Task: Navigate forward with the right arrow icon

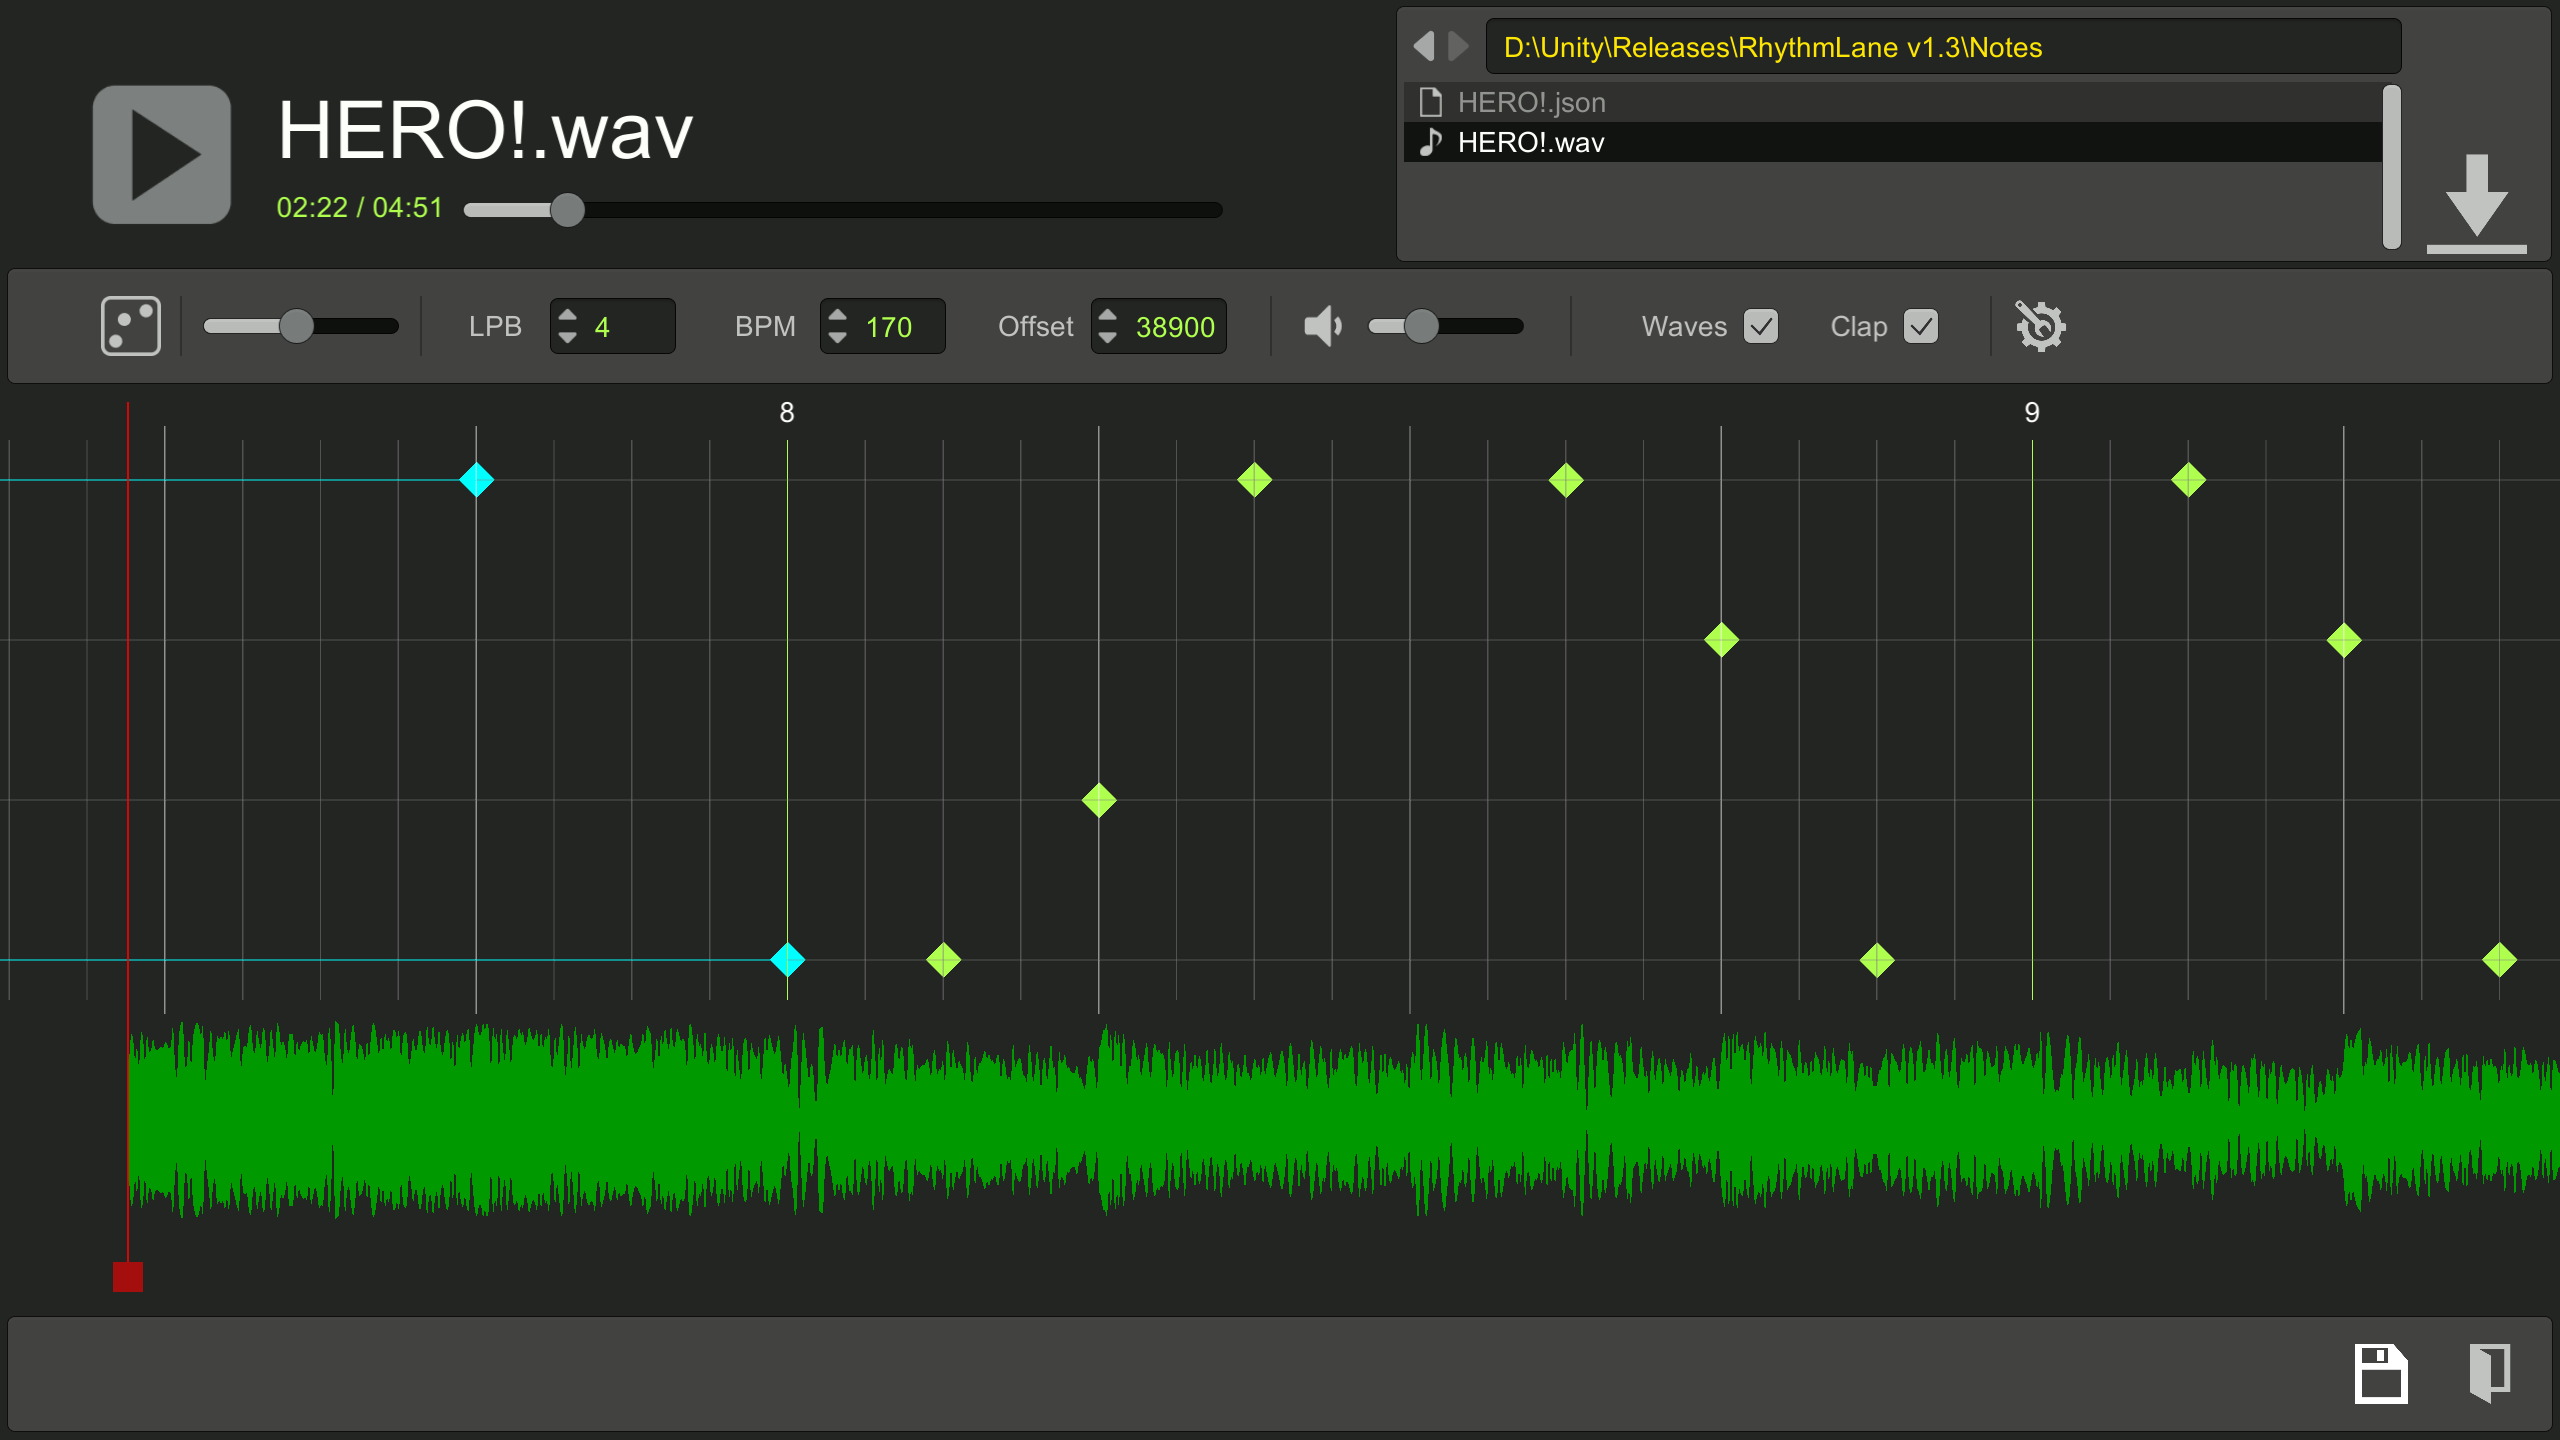Action: click(x=1459, y=46)
